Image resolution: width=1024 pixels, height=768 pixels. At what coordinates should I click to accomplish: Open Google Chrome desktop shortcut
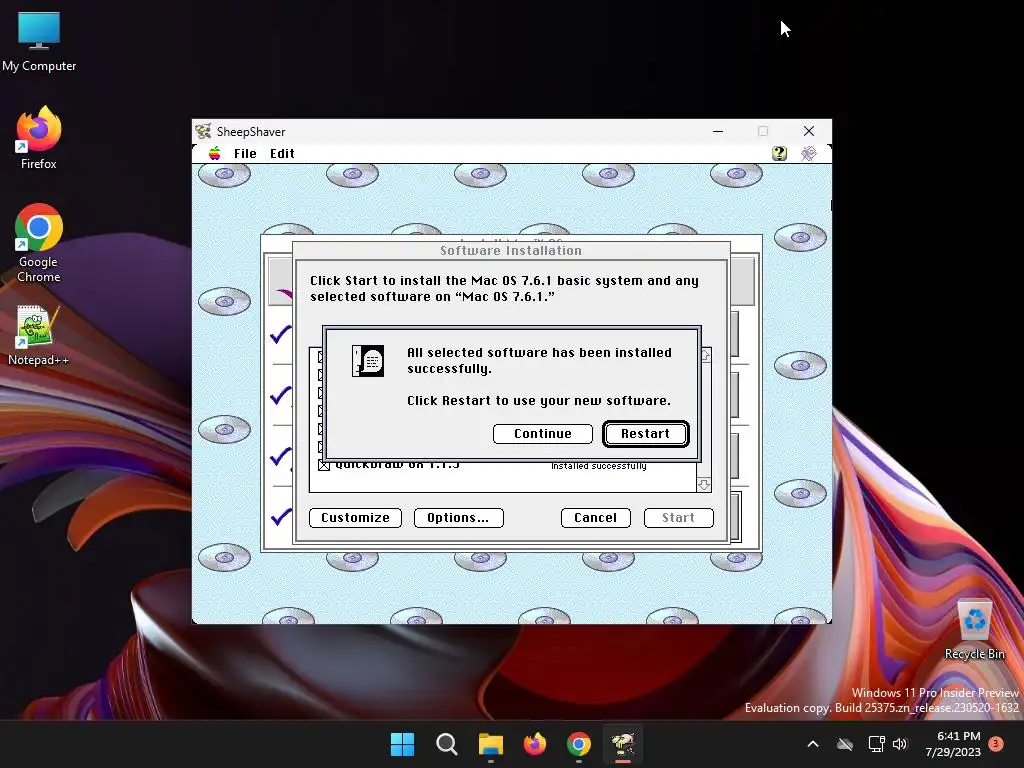pos(39,243)
